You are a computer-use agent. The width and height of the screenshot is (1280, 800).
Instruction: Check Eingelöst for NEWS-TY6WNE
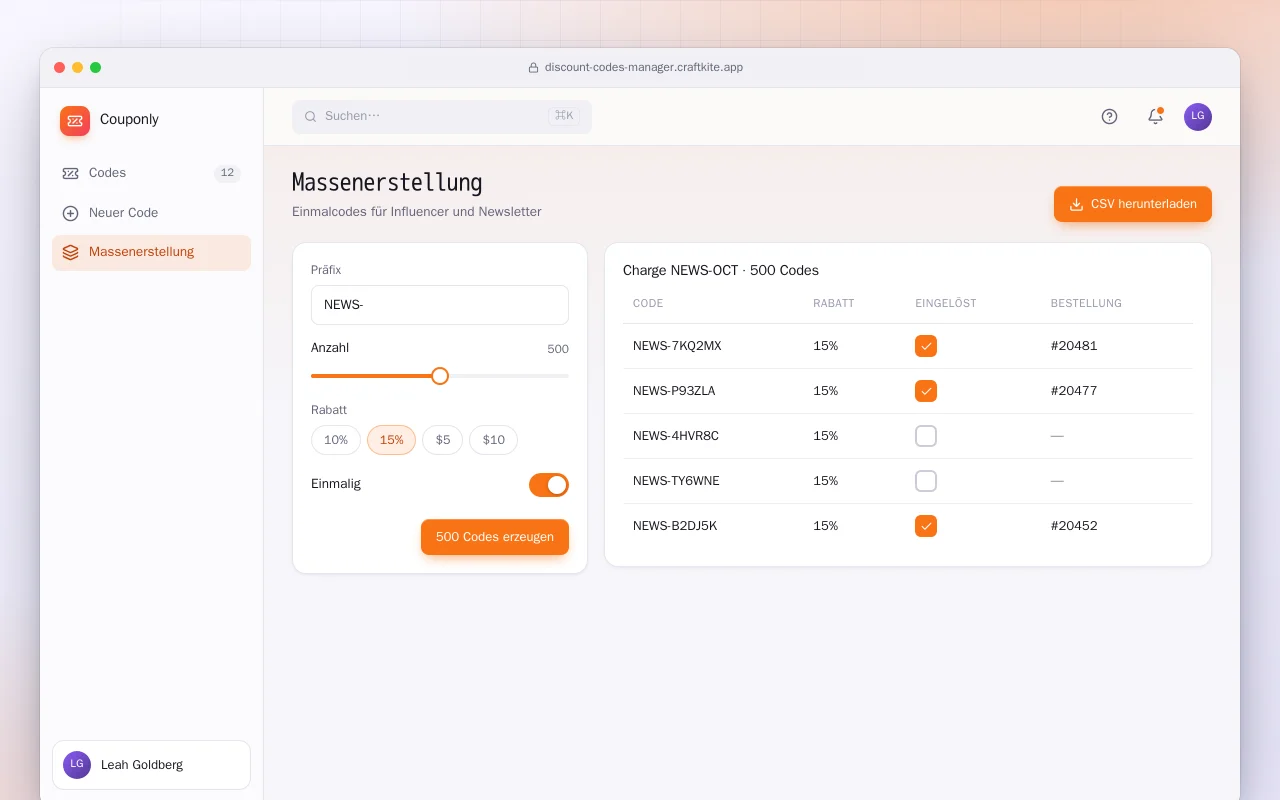pyautogui.click(x=926, y=481)
